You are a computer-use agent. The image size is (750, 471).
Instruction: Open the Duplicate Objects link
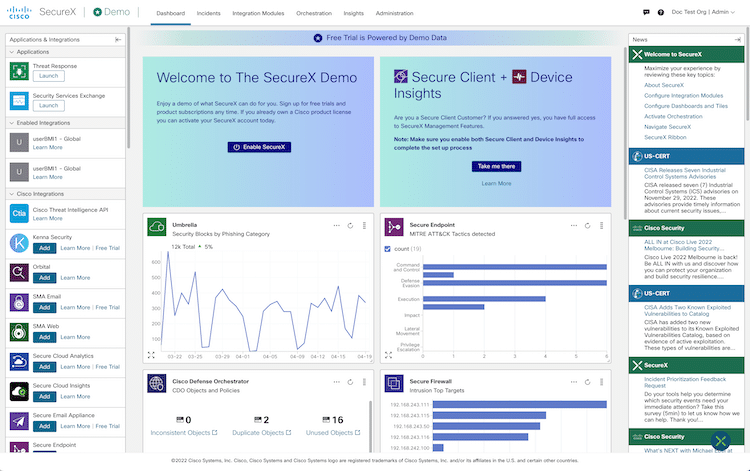(262, 433)
